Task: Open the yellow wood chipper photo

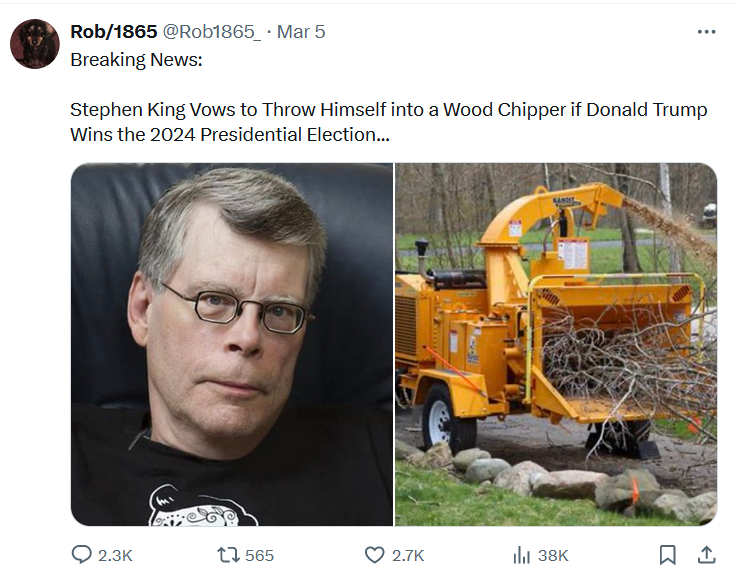Action: tap(556, 344)
